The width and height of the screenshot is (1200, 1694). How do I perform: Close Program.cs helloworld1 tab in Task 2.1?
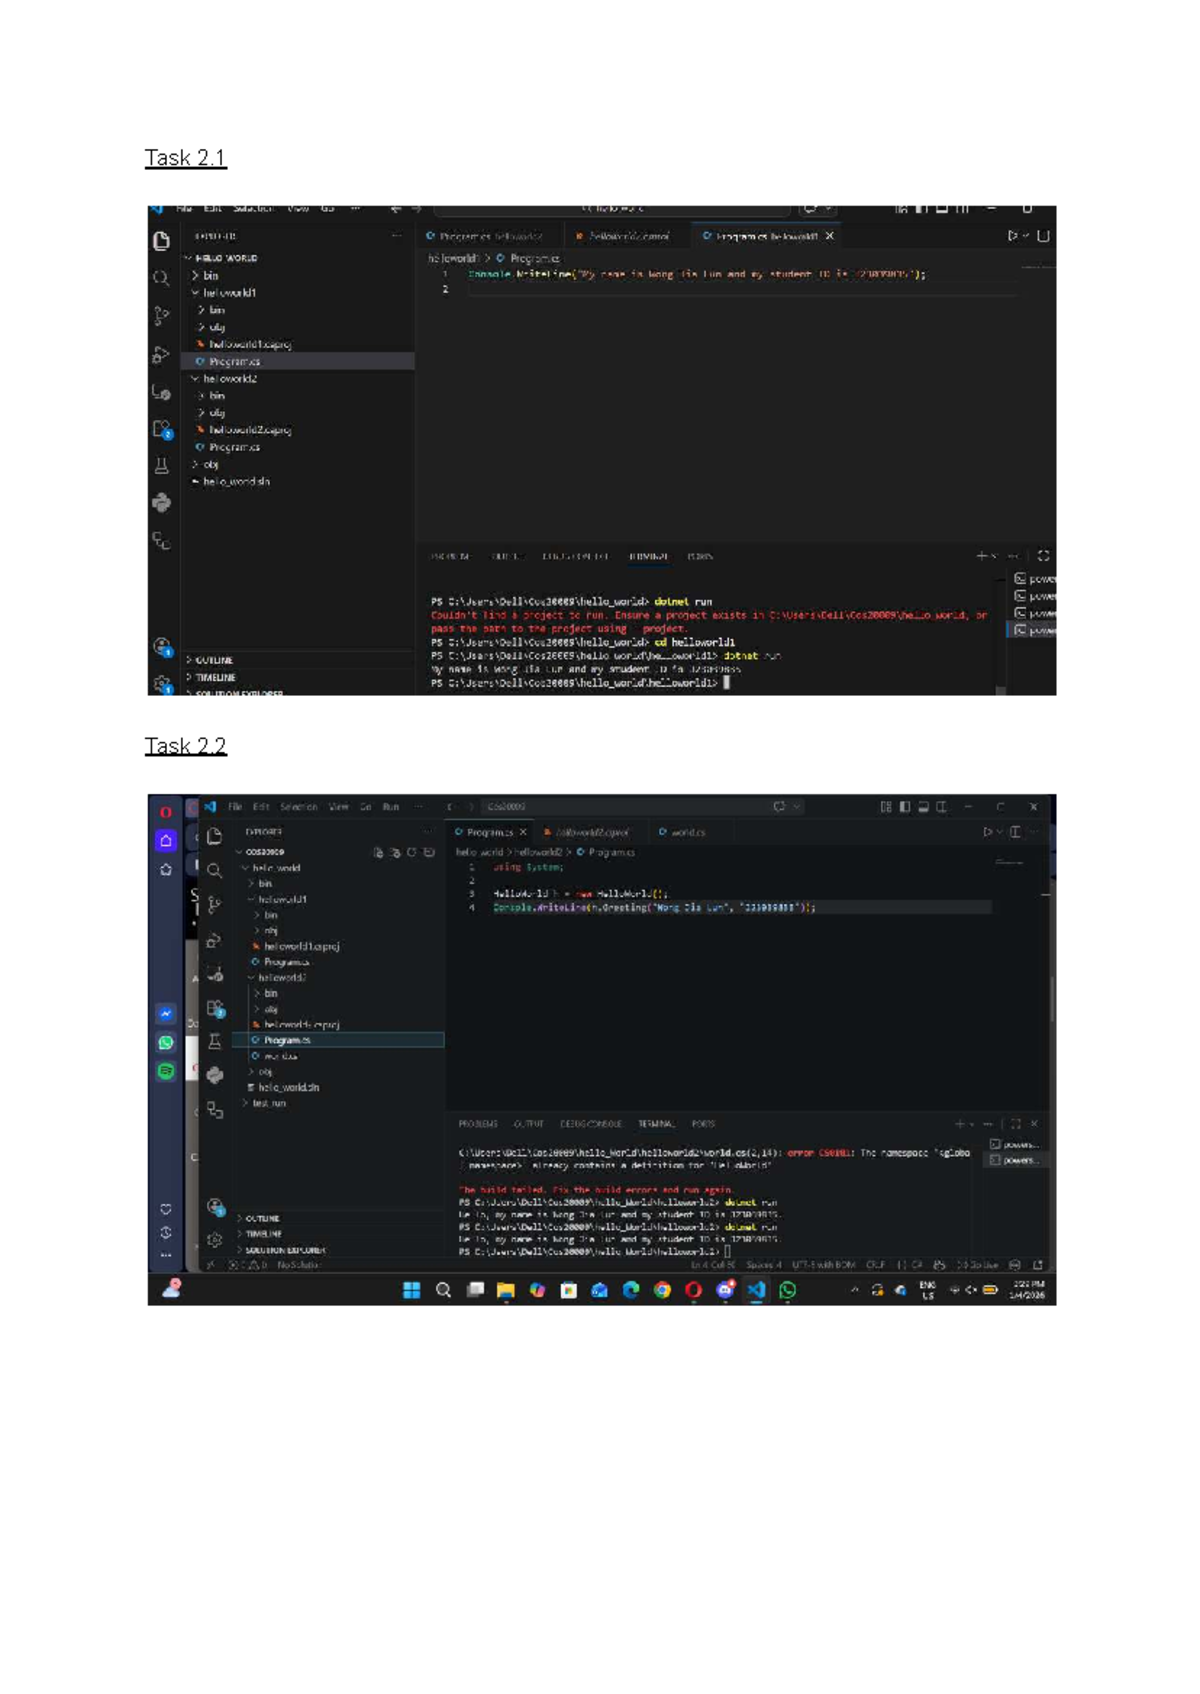click(830, 236)
